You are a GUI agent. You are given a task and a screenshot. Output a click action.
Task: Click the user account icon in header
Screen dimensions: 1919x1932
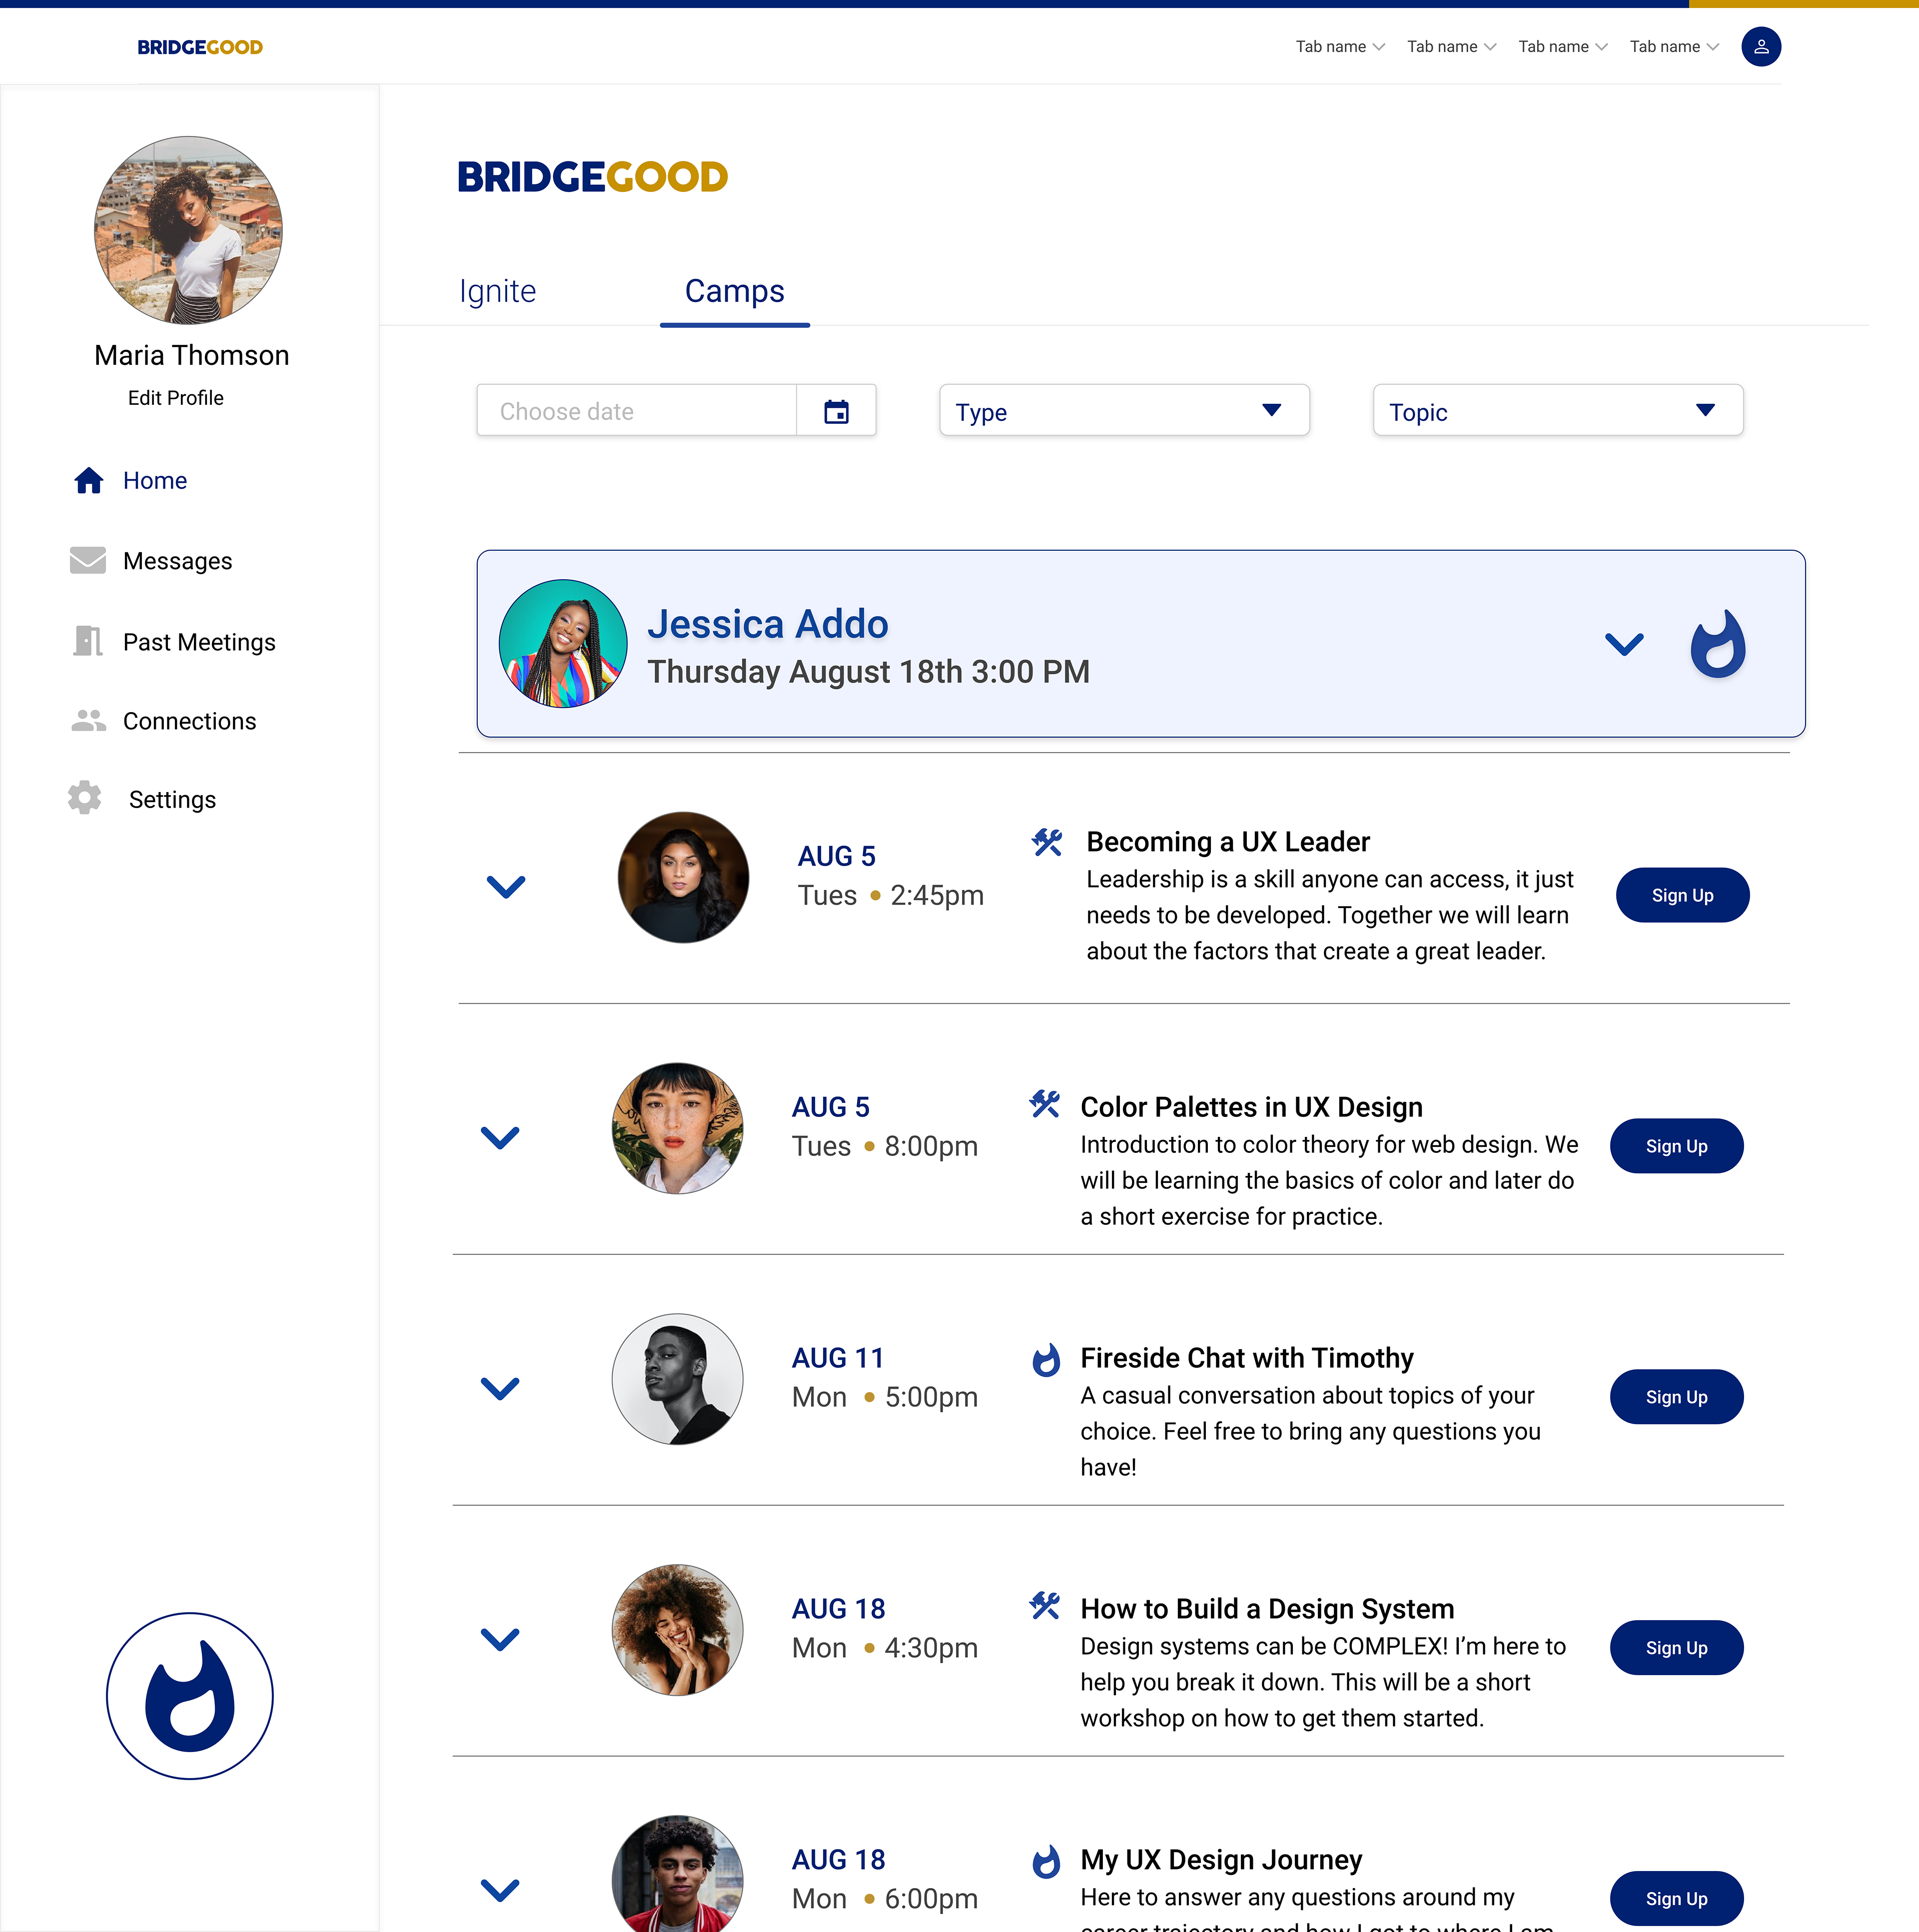pyautogui.click(x=1761, y=46)
